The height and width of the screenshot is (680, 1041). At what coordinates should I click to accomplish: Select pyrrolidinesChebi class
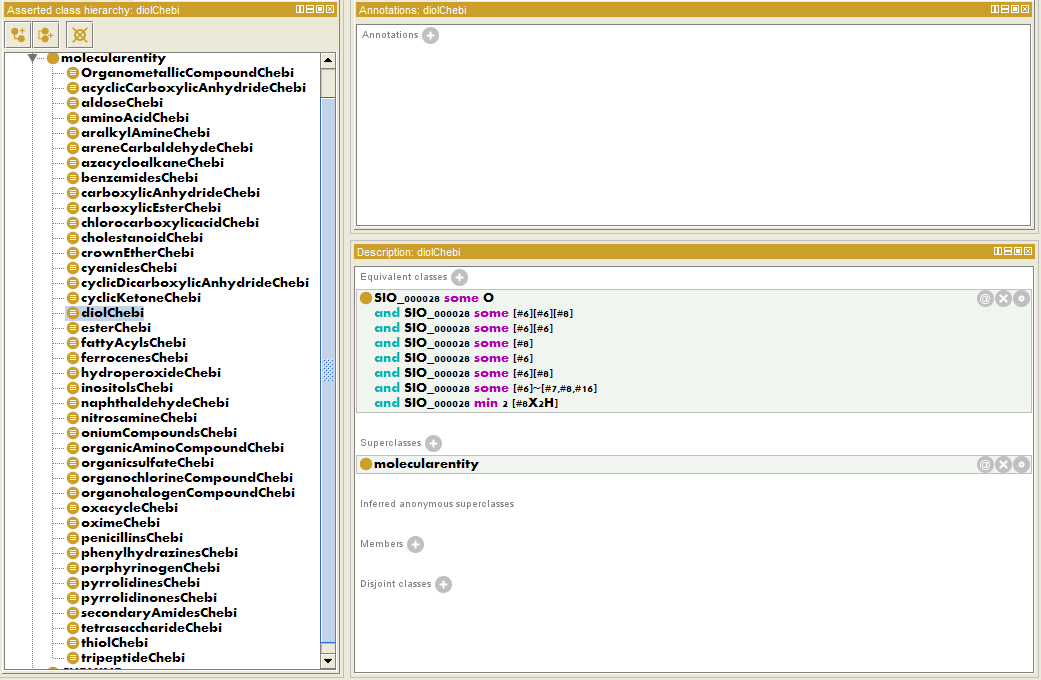tap(140, 583)
